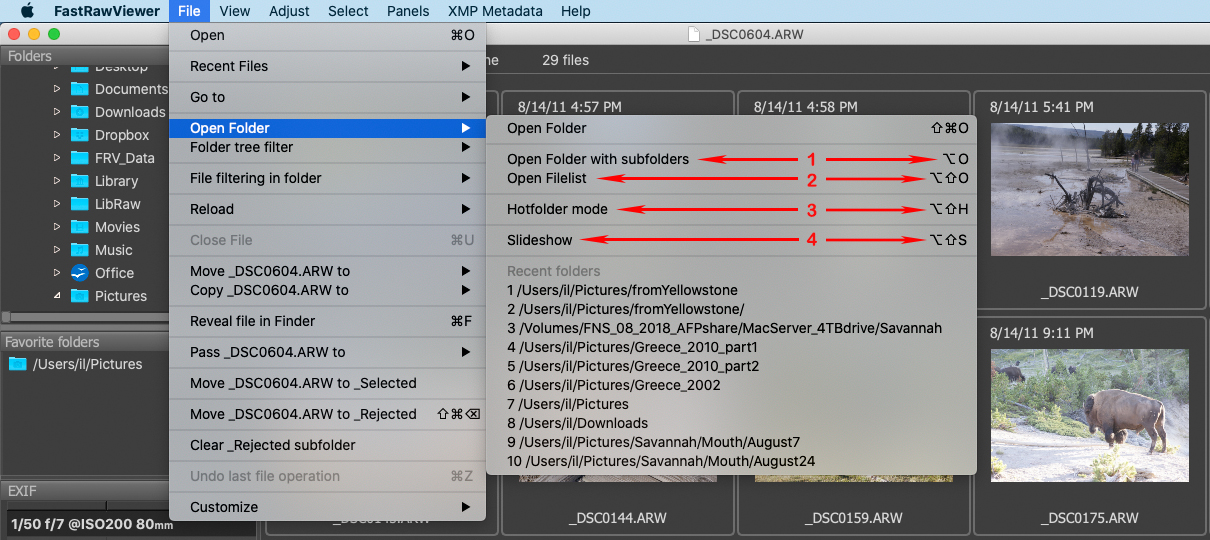The image size is (1210, 540).
Task: Click the Apple logo menu icon
Action: point(27,11)
